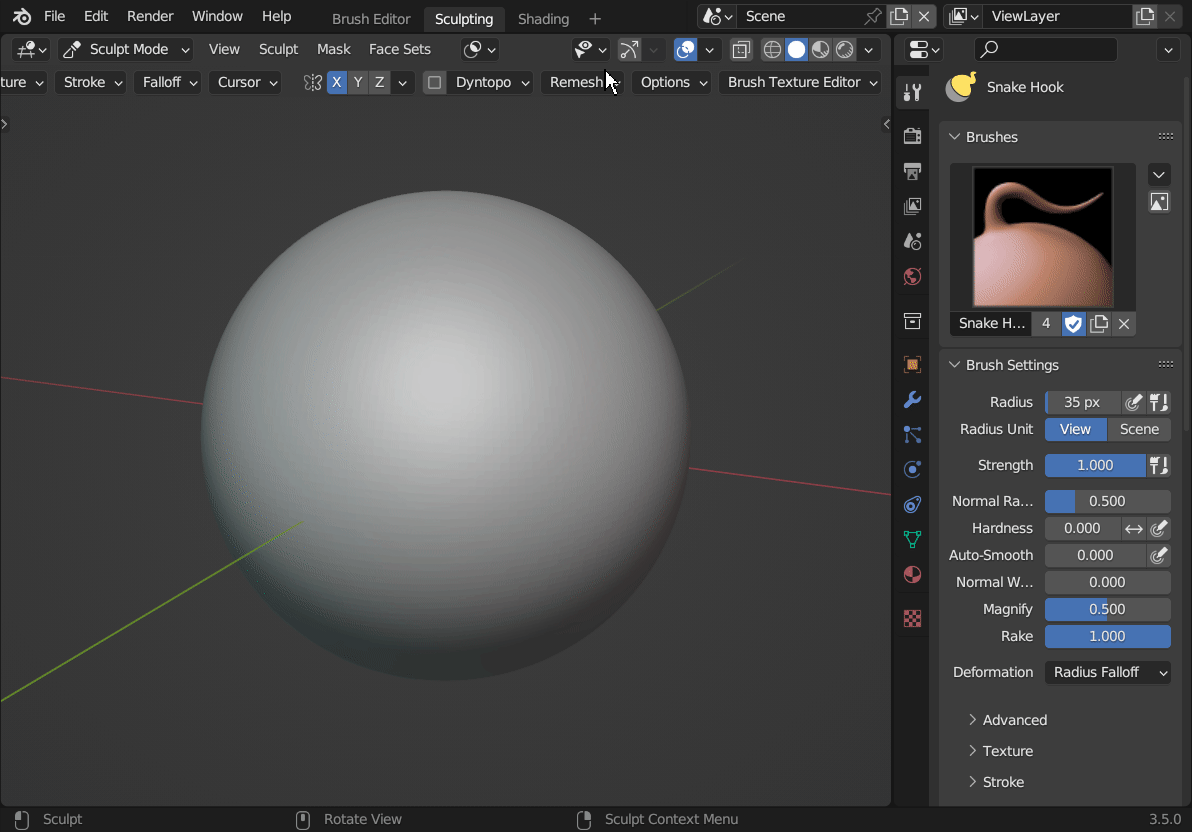Toggle viewport overlays
Viewport: 1192px width, 832px height.
click(x=685, y=49)
